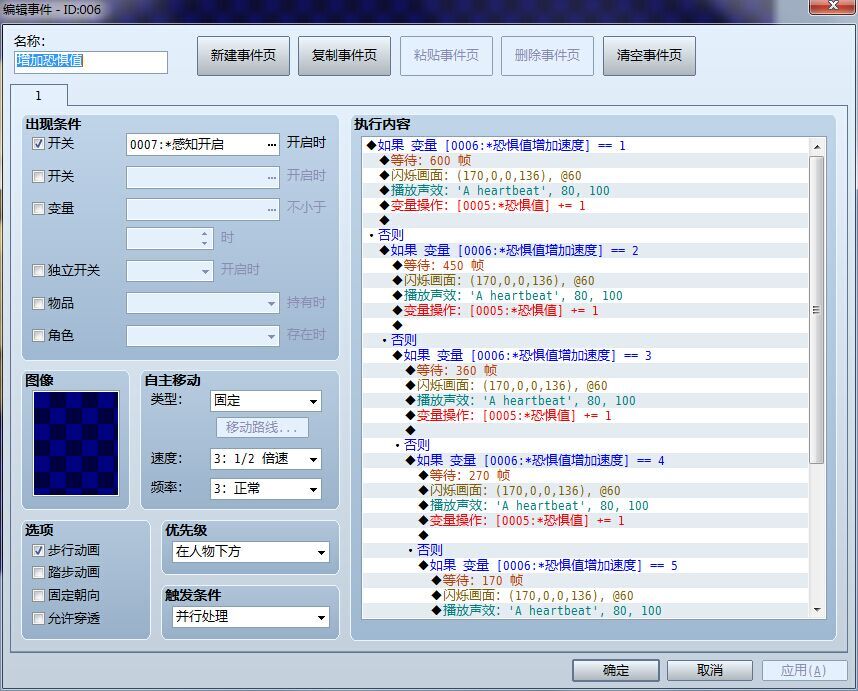Enable the 物品 condition checkbox

38,303
